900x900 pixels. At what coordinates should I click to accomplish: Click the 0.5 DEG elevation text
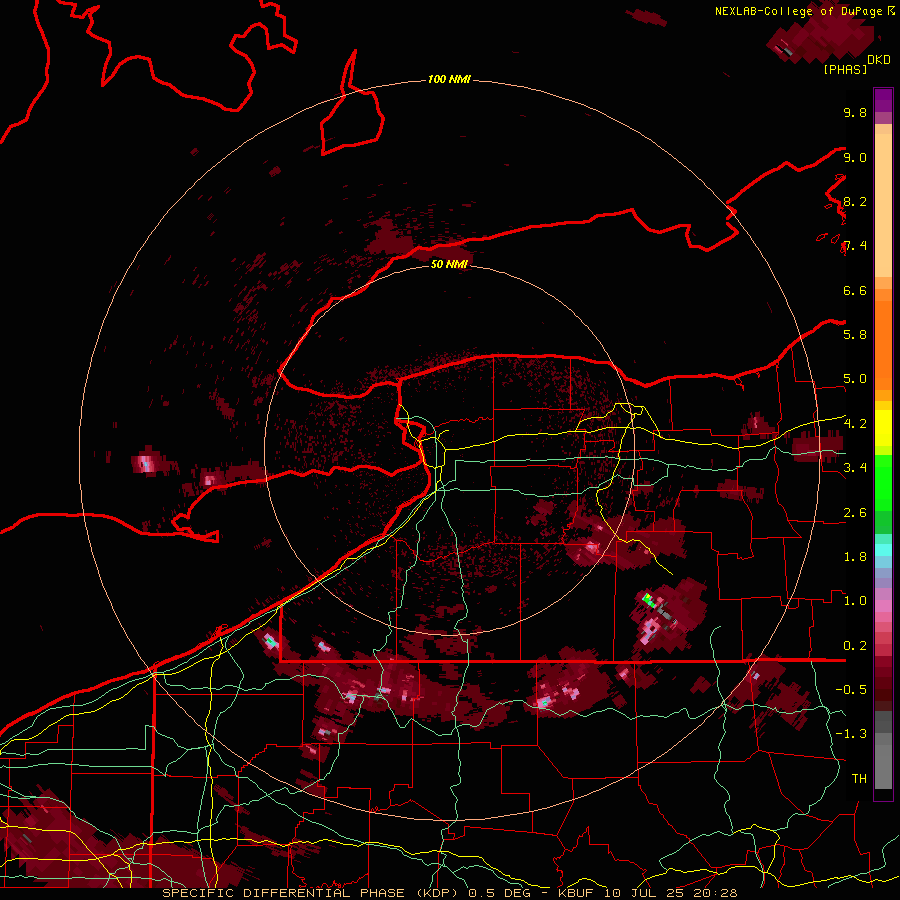(x=499, y=893)
